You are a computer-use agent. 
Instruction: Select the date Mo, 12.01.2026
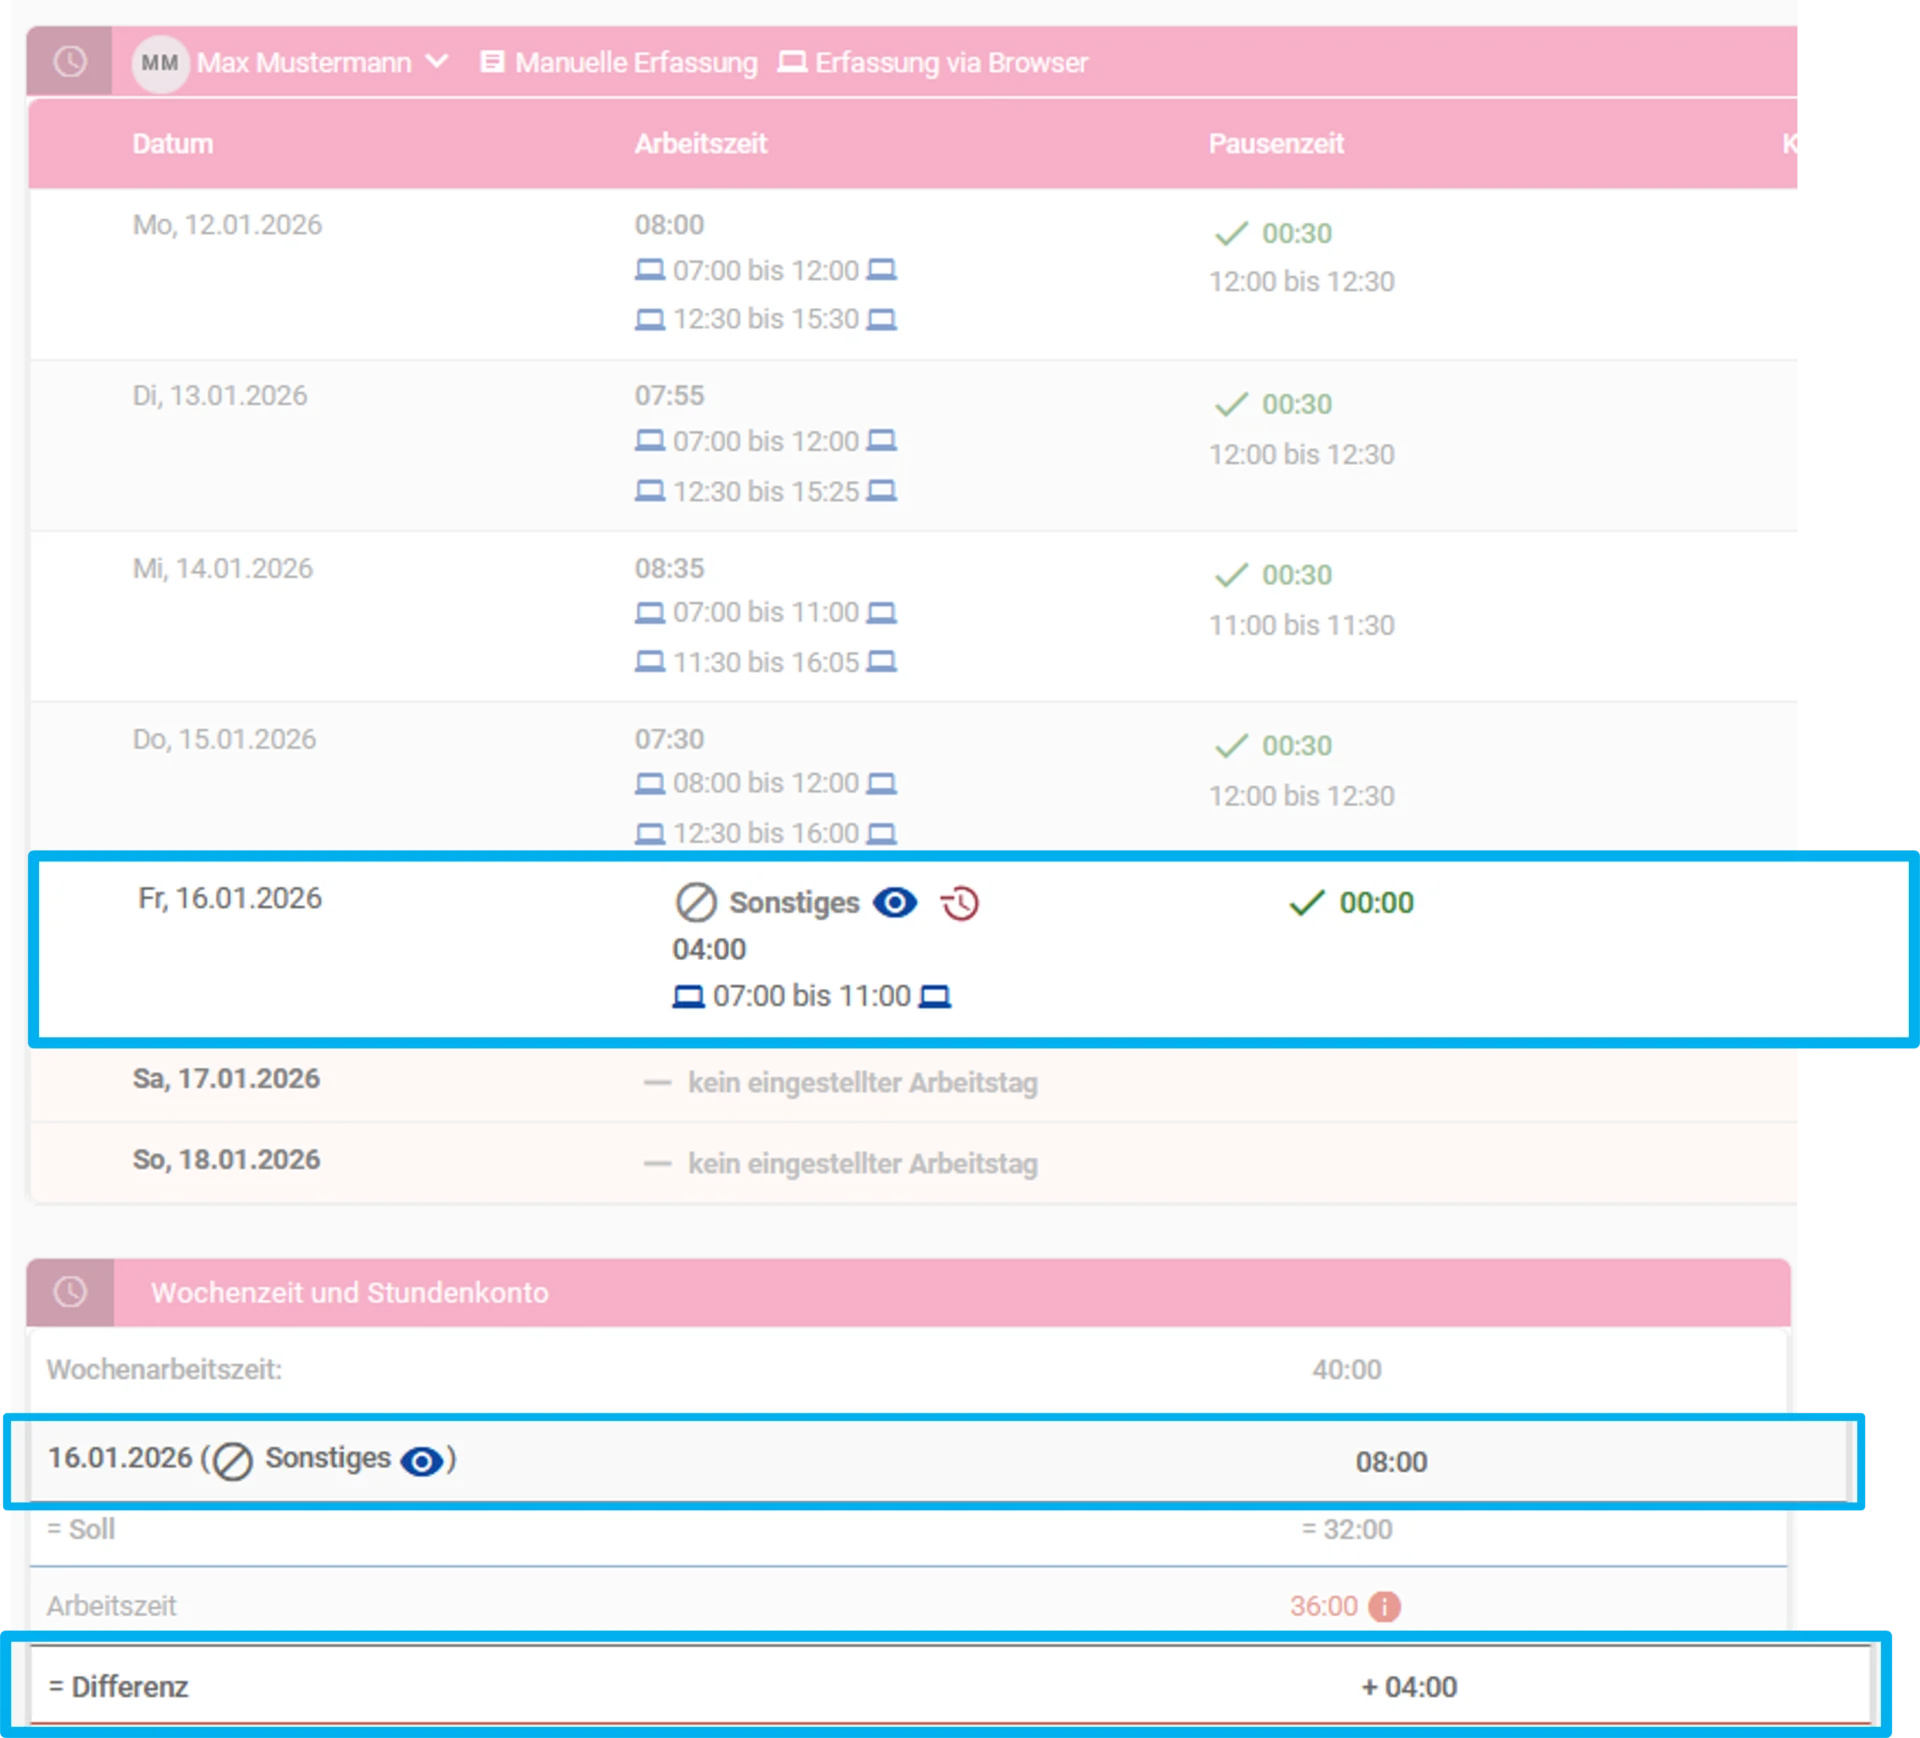point(227,225)
